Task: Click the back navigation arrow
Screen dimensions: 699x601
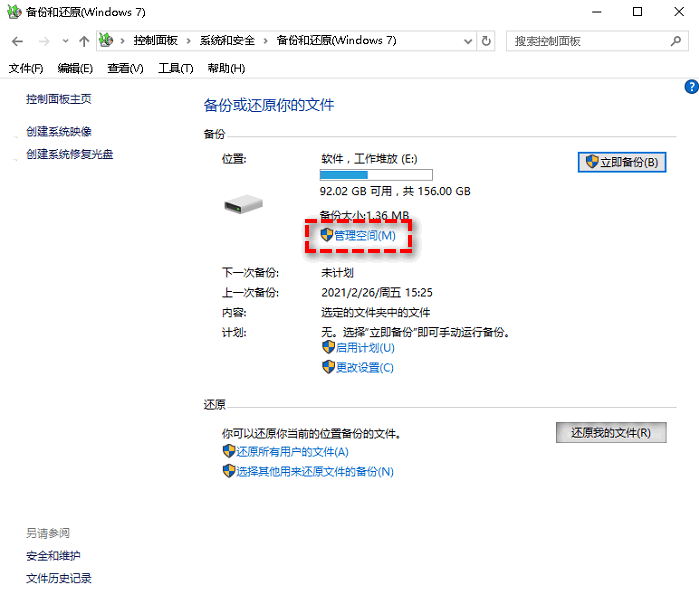Action: pyautogui.click(x=17, y=41)
